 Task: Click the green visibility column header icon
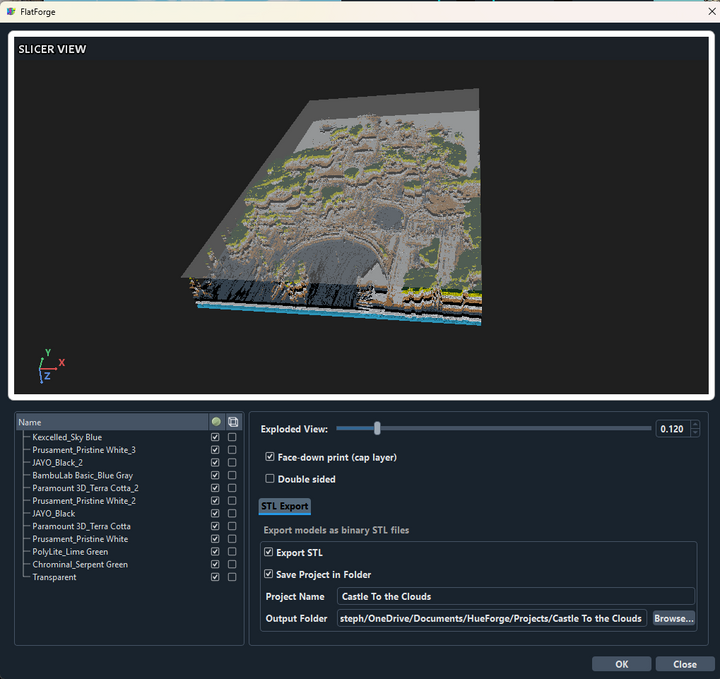[x=216, y=422]
